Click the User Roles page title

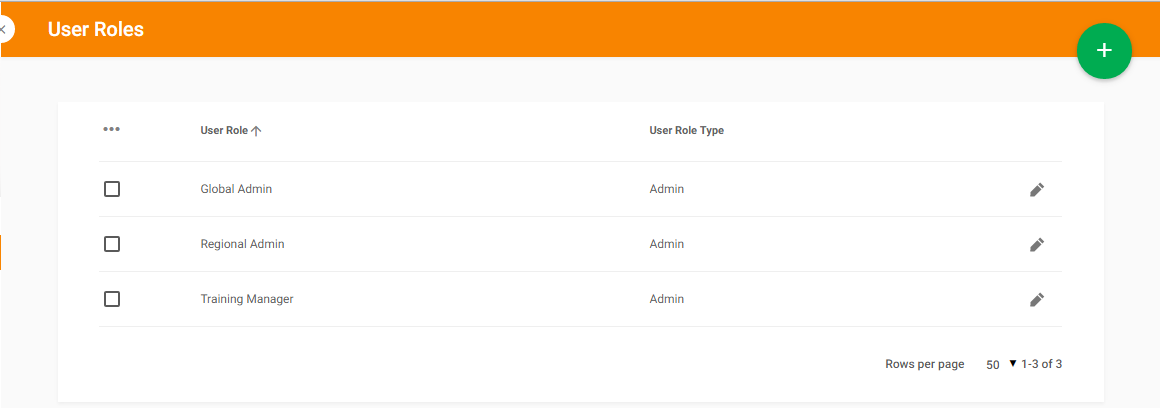click(95, 30)
